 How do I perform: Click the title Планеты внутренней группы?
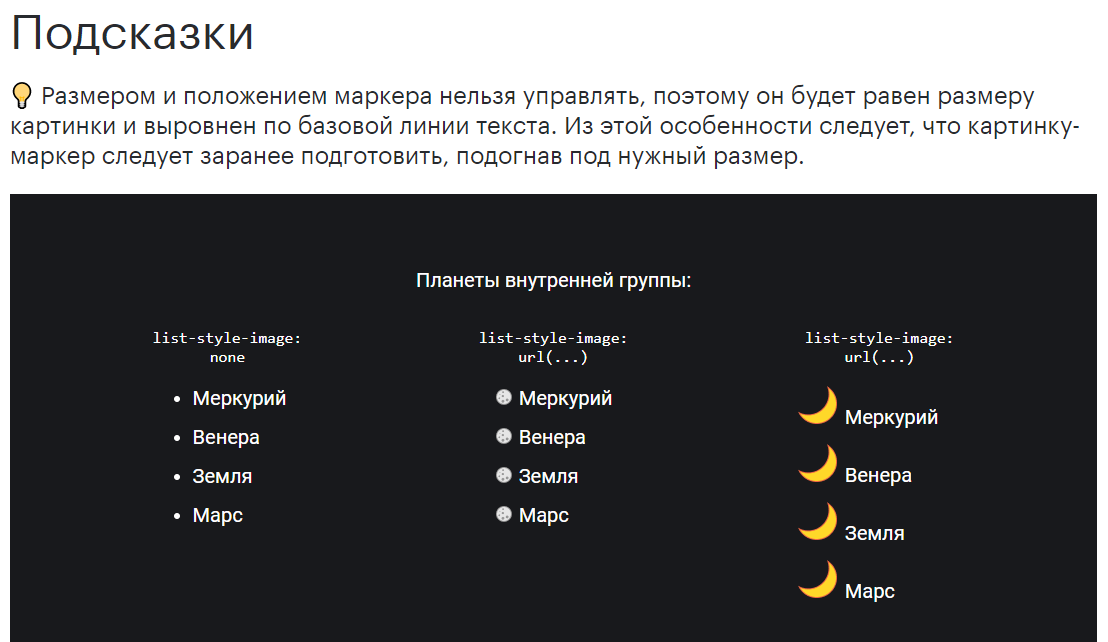(x=553, y=280)
